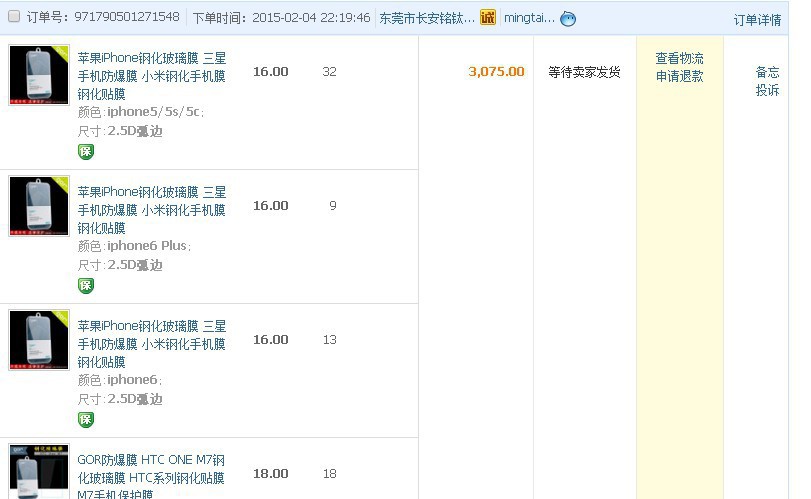Viewport: 811px width, 499px height.
Task: Click the order total 3,075.00
Action: coord(496,71)
